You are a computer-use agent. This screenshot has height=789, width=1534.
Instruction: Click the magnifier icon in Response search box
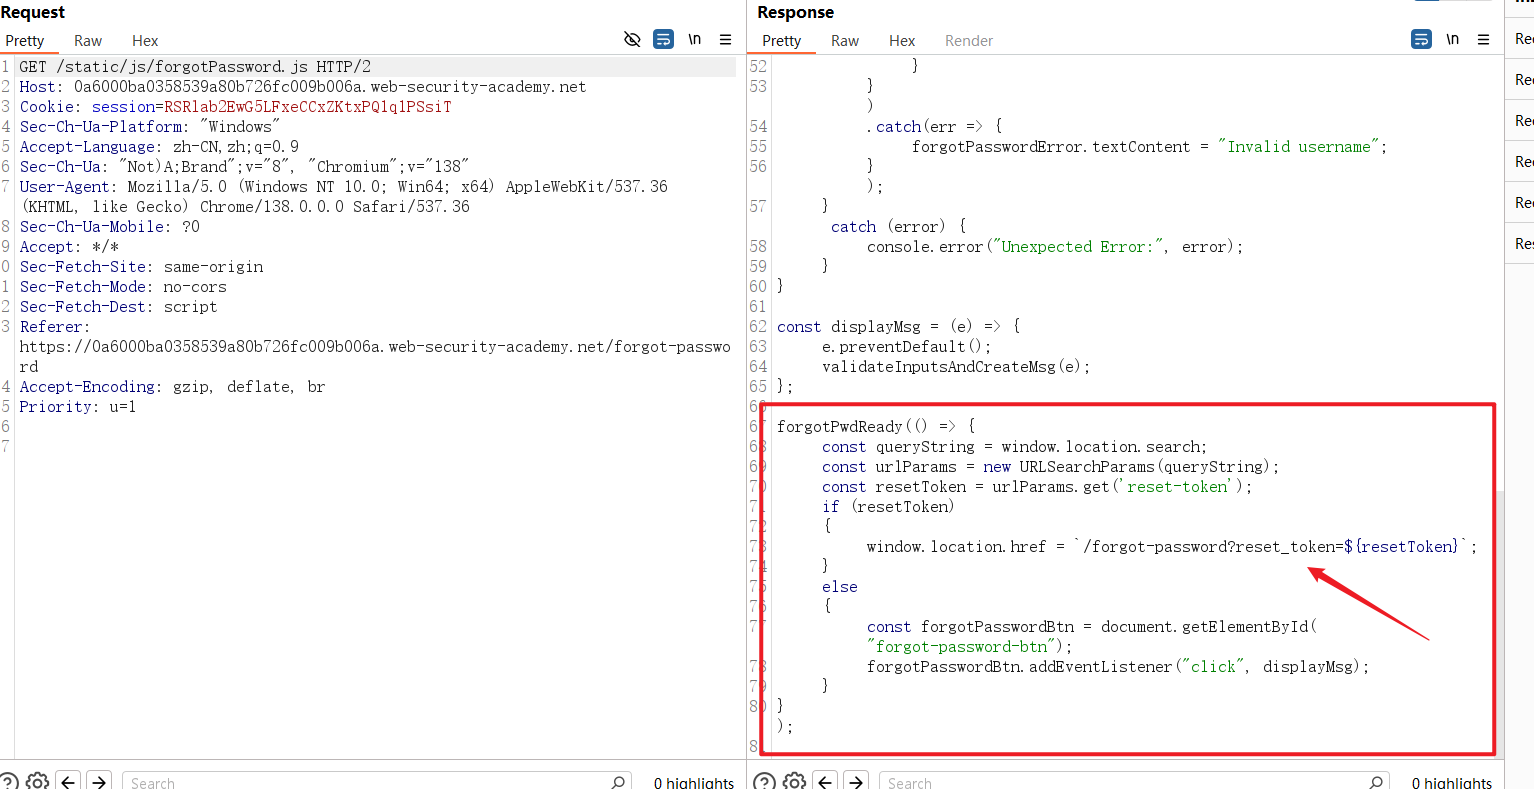[1377, 782]
